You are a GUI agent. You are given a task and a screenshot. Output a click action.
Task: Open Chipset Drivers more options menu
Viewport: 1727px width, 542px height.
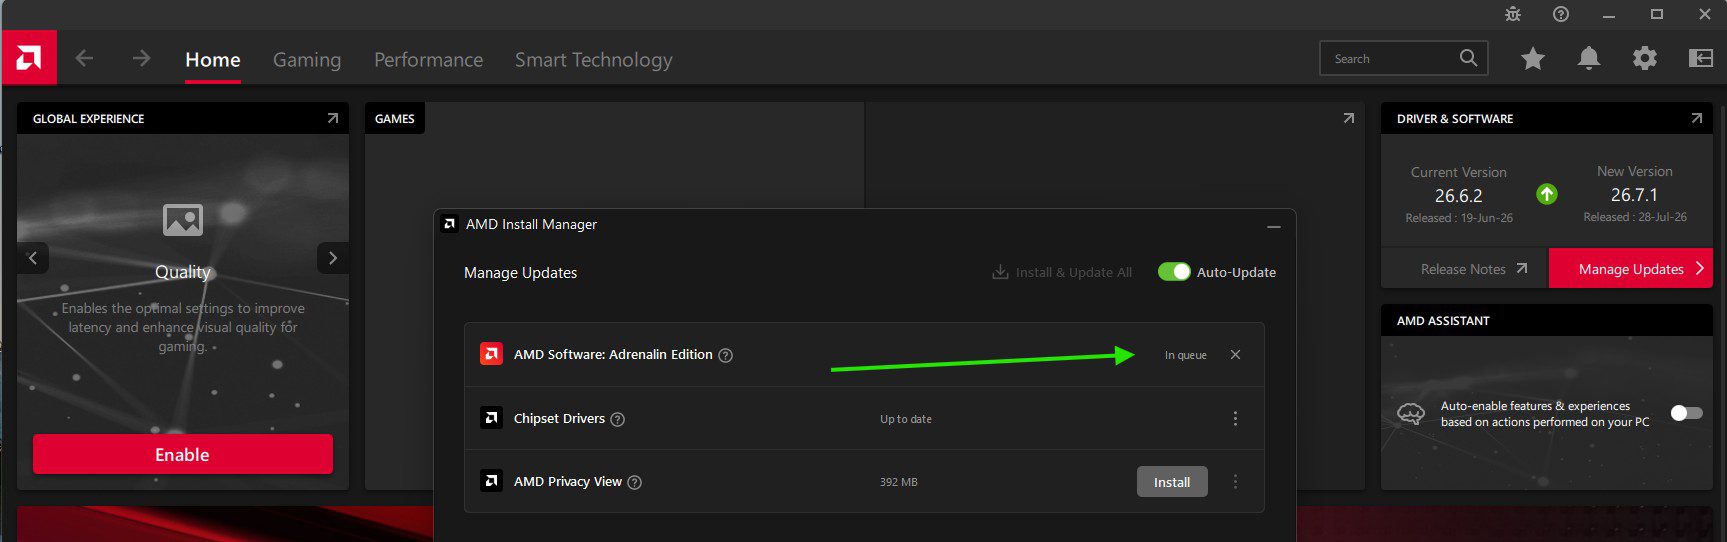pos(1235,419)
